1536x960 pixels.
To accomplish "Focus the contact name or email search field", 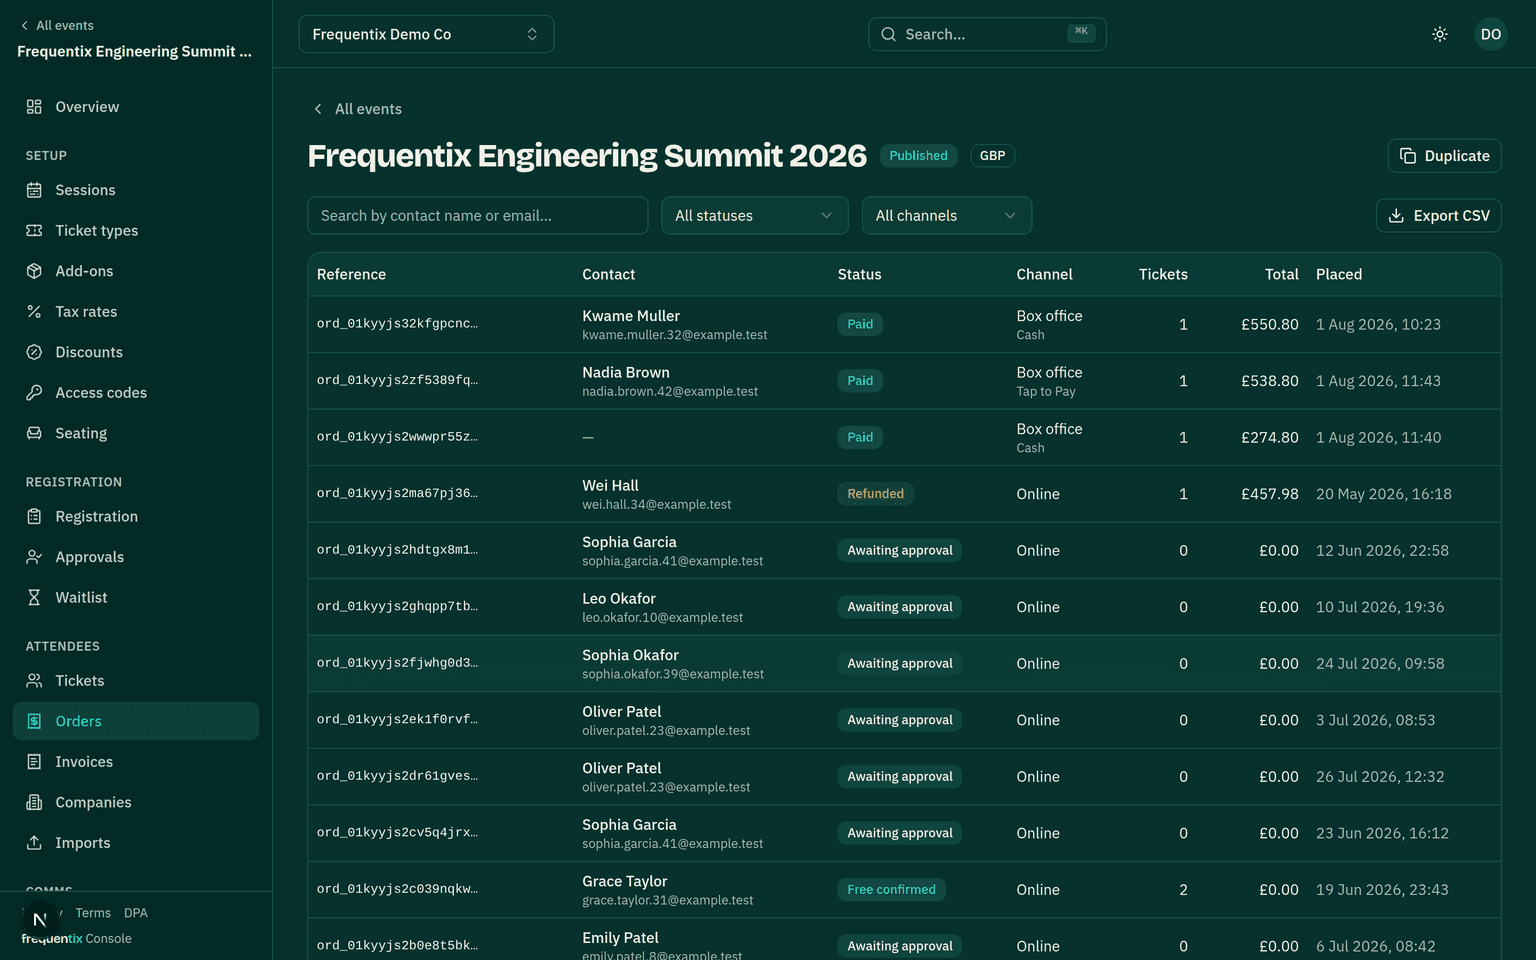I will tap(477, 216).
